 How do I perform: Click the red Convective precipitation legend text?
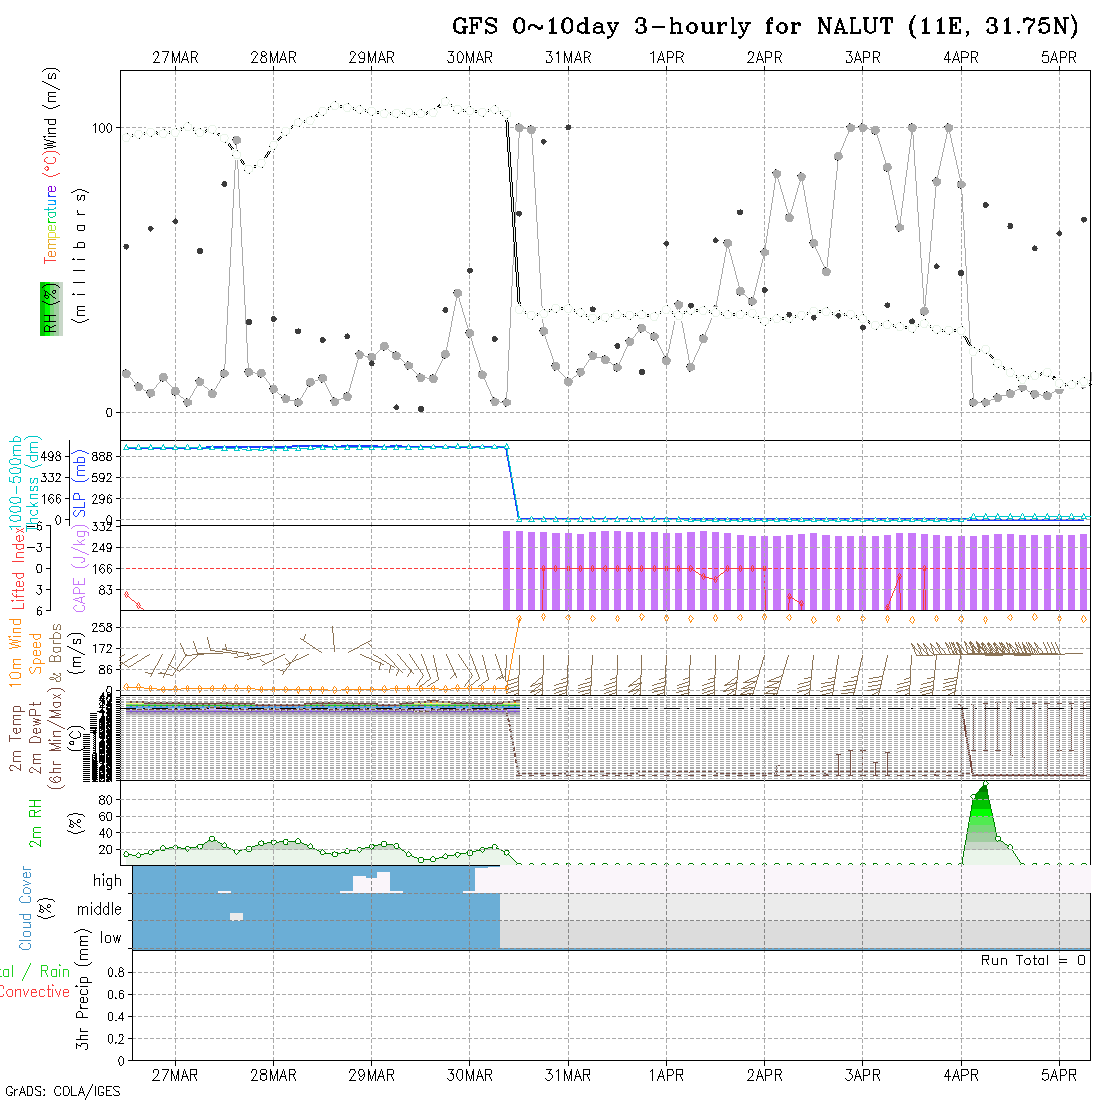(x=35, y=992)
